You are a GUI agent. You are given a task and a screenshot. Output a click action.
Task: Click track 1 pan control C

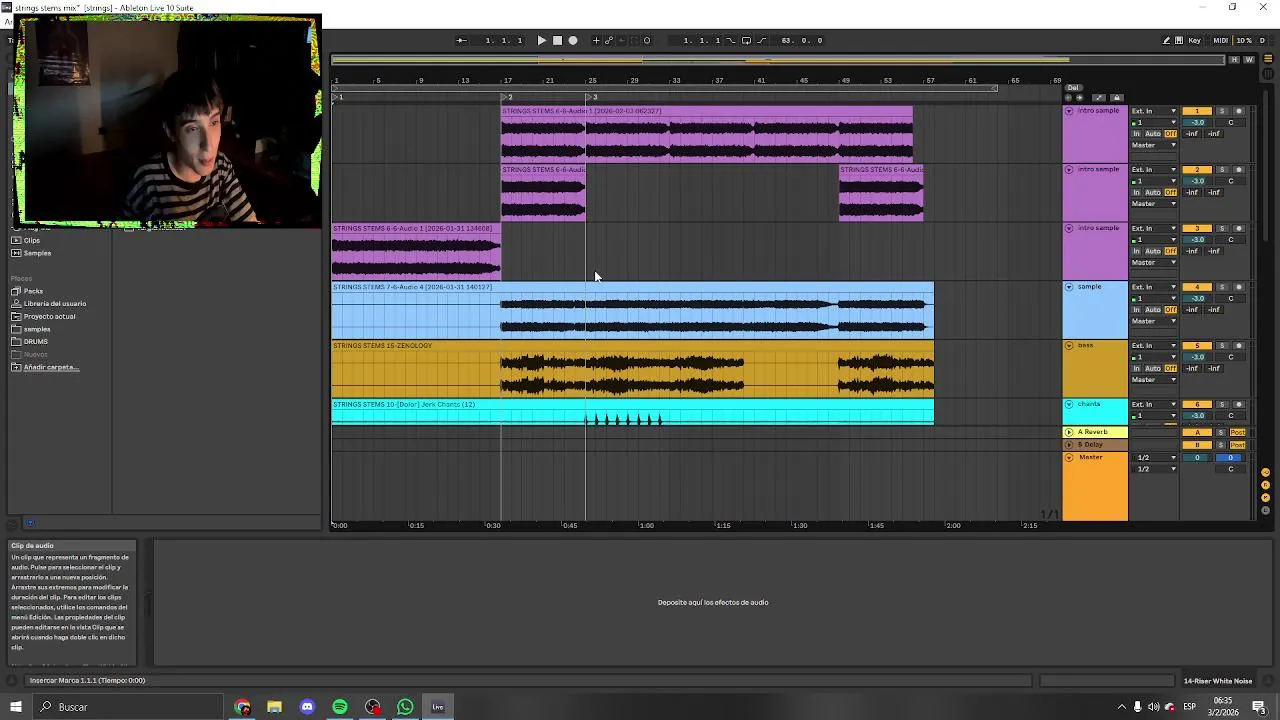[1231, 123]
